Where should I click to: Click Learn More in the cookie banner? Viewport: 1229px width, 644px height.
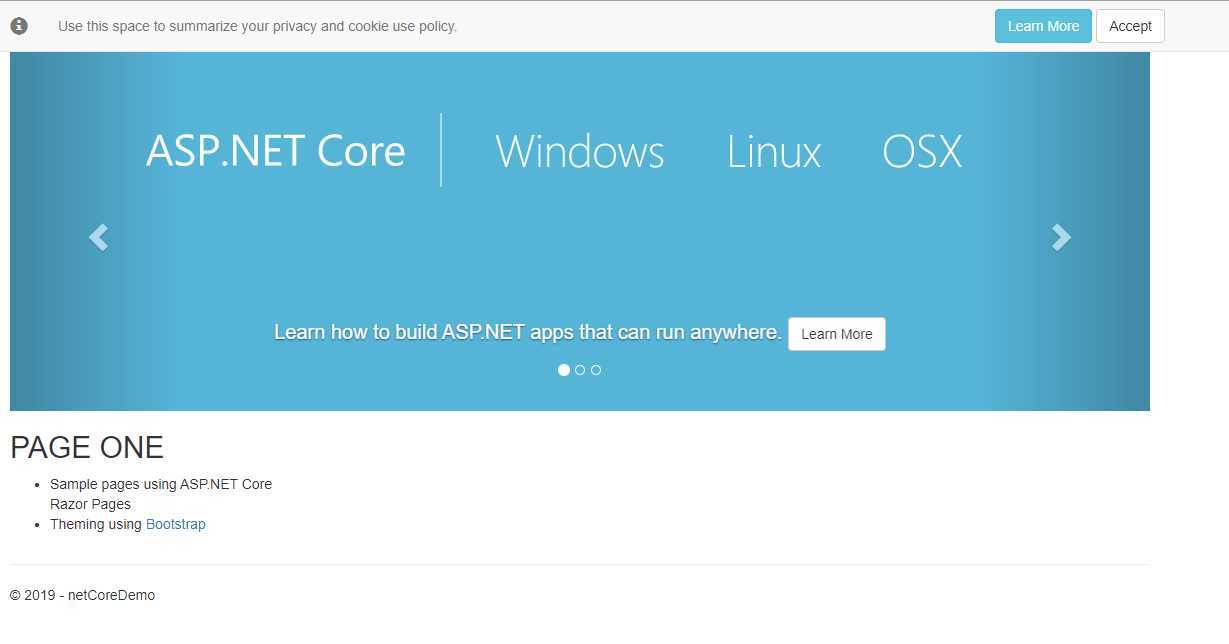[1043, 26]
